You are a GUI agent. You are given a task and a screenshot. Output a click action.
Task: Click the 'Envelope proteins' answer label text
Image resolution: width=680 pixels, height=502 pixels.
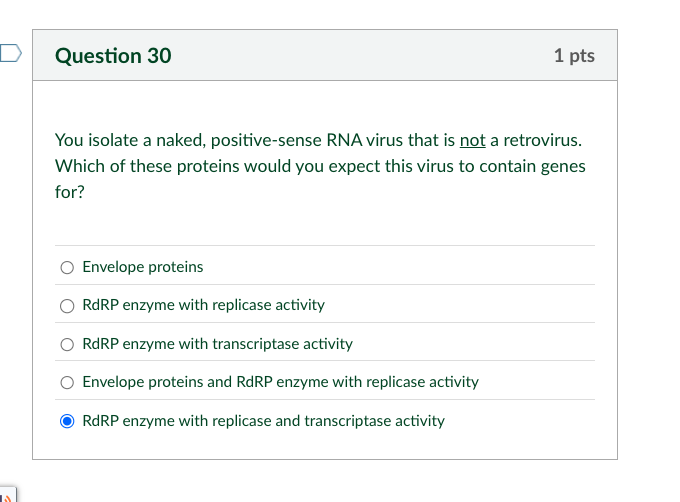[143, 267]
